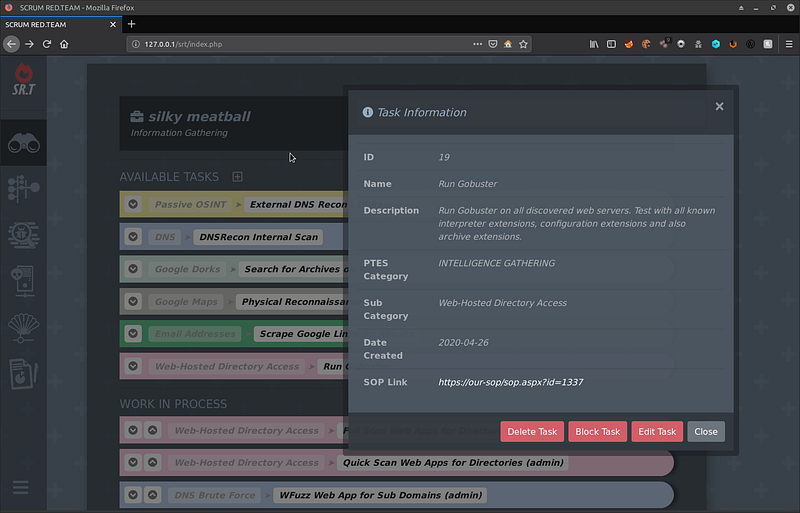Reload the current page

click(46, 44)
